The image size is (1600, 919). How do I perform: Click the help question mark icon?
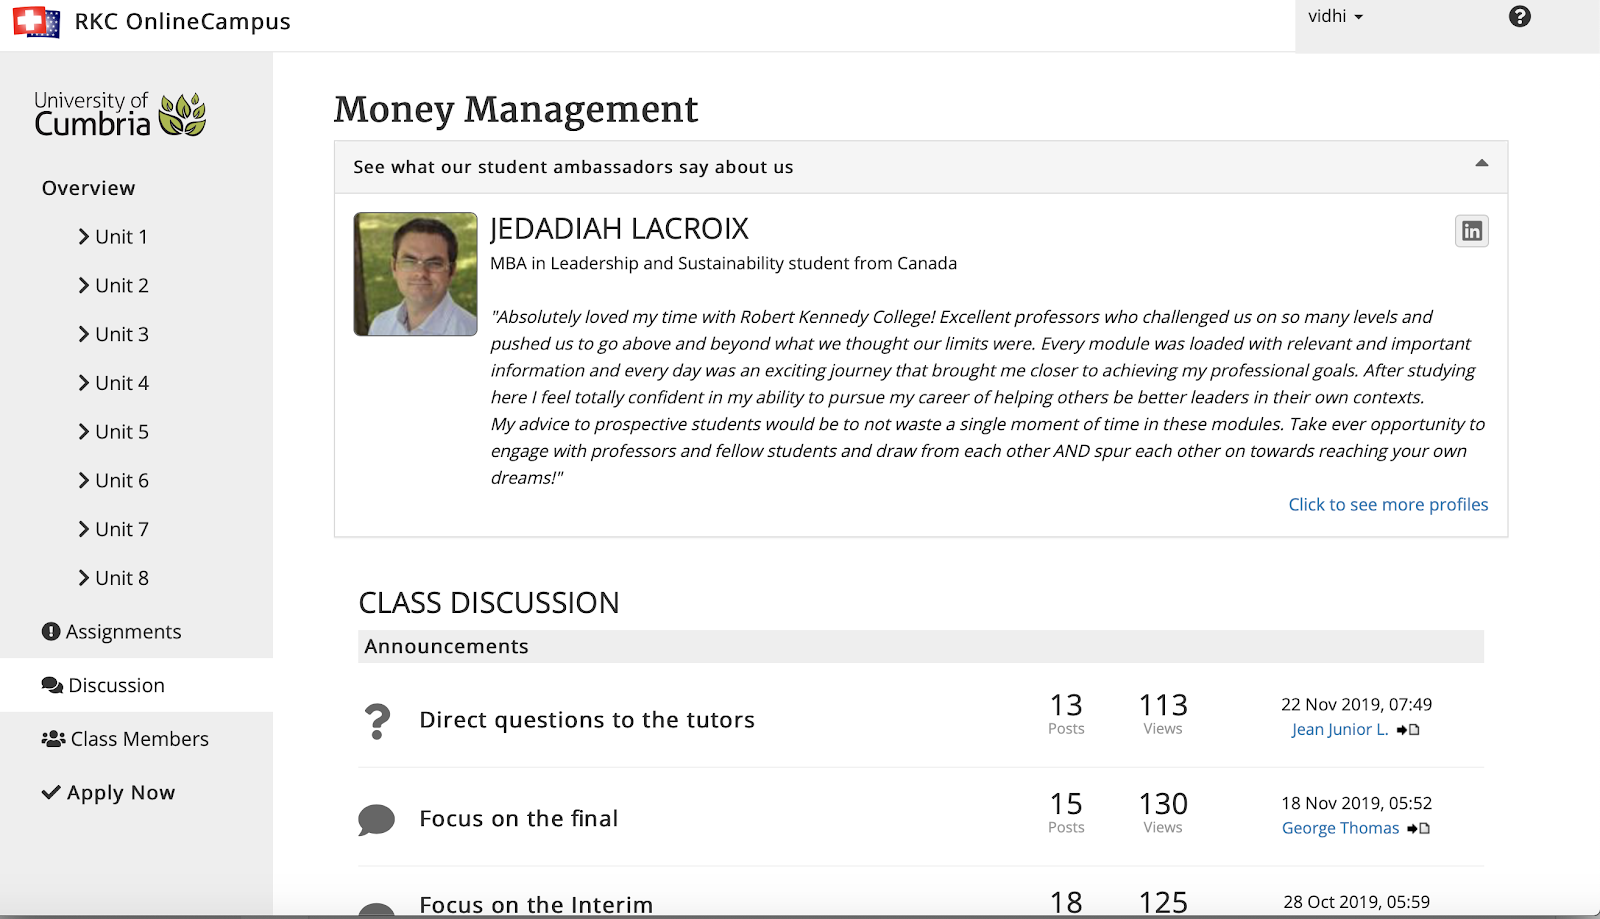(x=1519, y=17)
